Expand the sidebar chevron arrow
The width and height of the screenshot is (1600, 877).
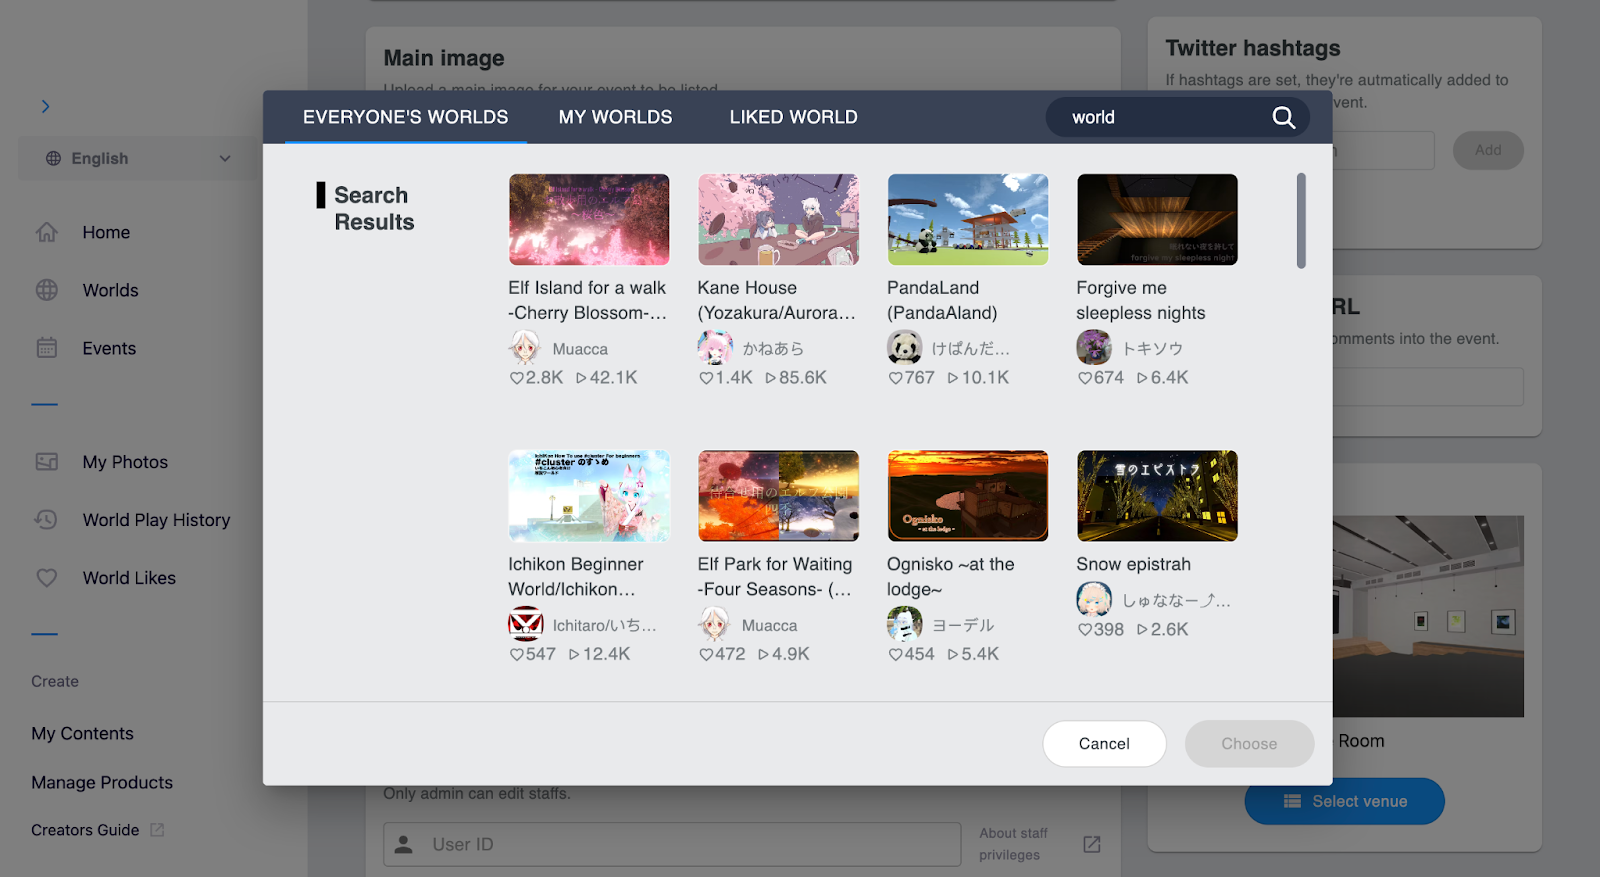pyautogui.click(x=45, y=106)
